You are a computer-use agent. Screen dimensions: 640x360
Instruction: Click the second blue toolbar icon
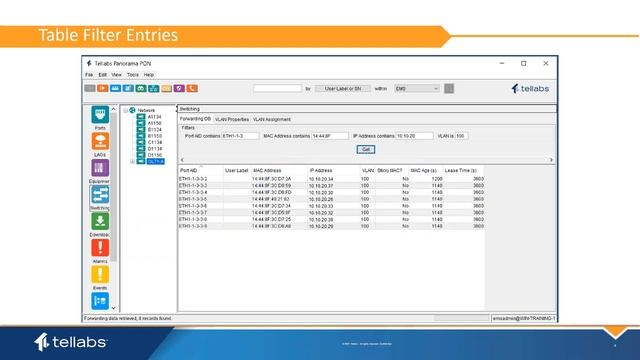pyautogui.click(x=128, y=88)
